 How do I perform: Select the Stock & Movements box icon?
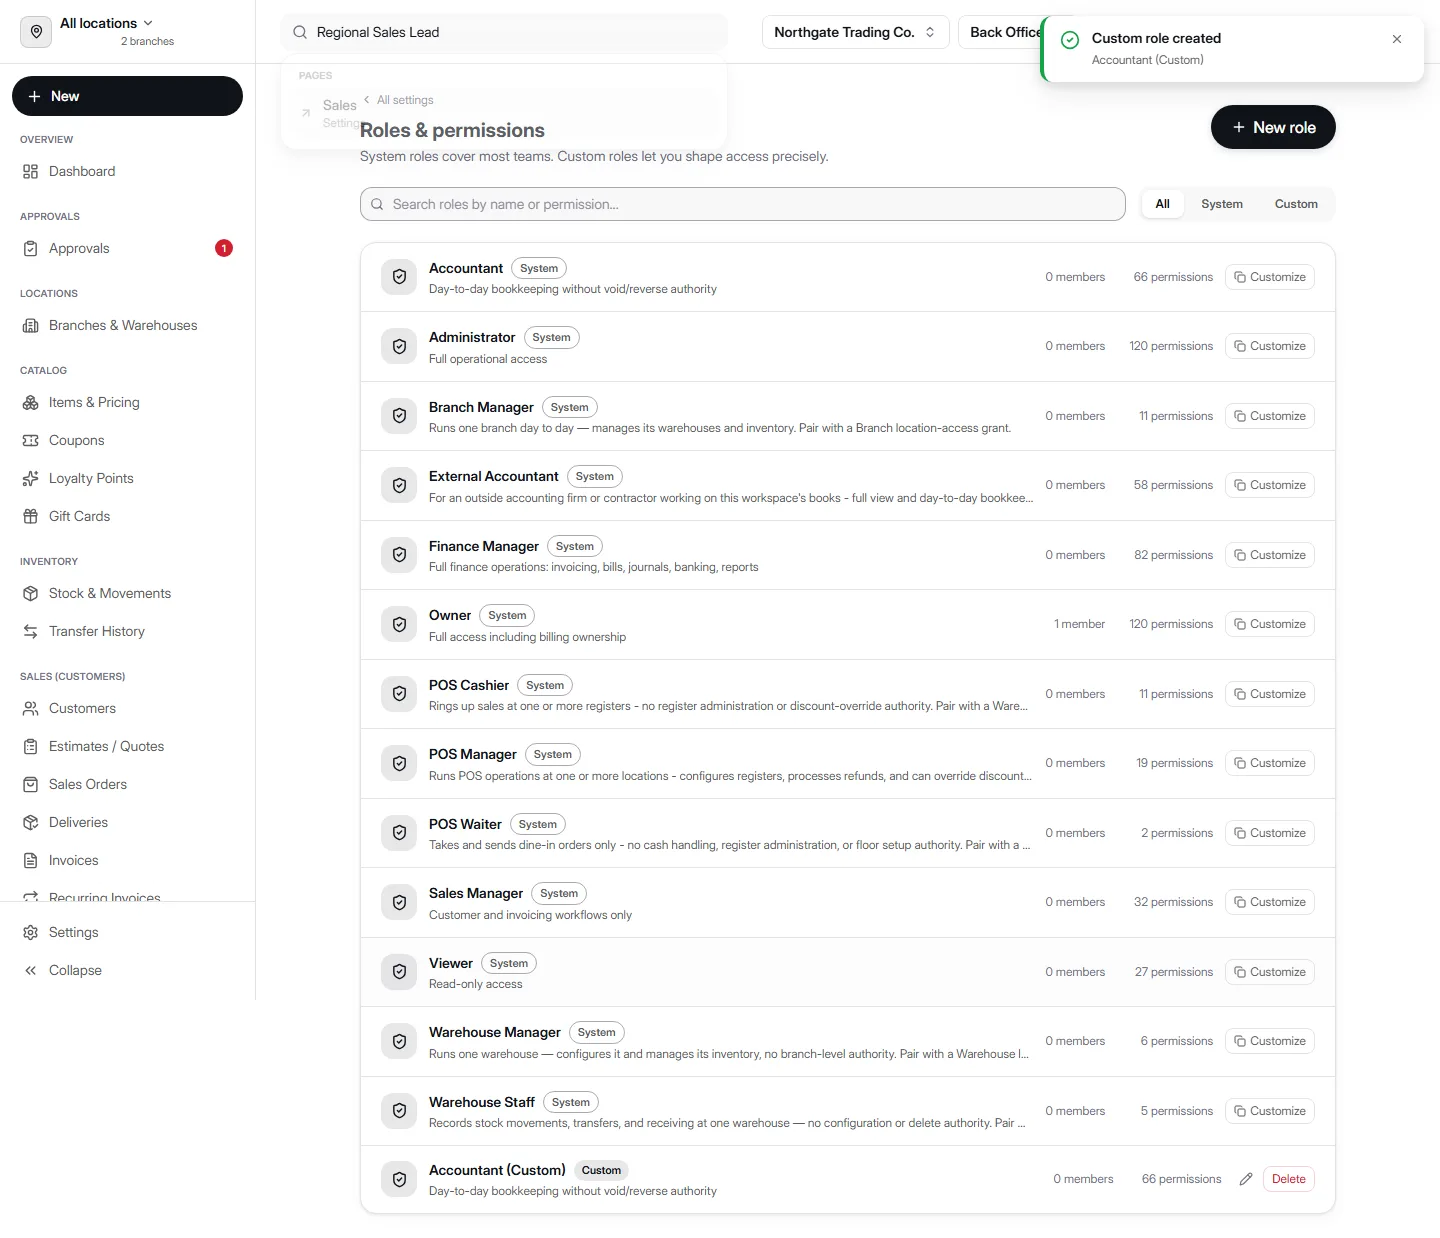(x=31, y=594)
